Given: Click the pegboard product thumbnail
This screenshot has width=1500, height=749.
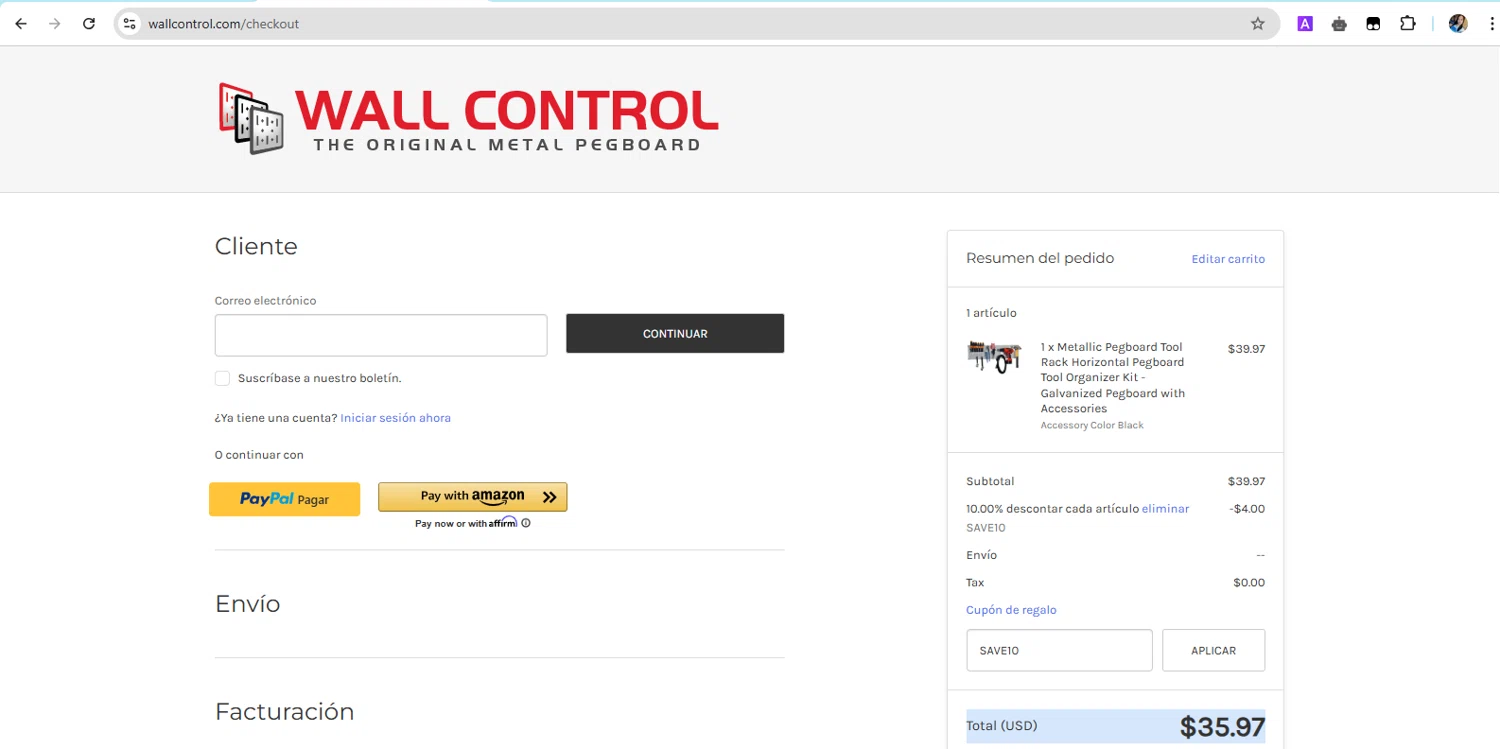Looking at the screenshot, I should pos(994,356).
